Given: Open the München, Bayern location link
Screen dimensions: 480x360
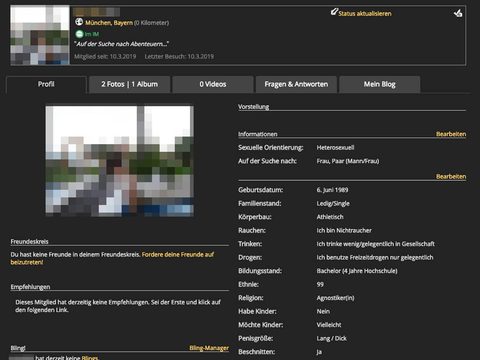Looking at the screenshot, I should pos(109,23).
